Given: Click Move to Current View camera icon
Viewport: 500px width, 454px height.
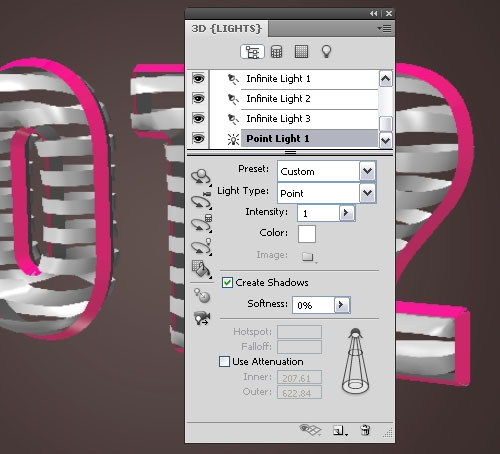Looking at the screenshot, I should (202, 318).
